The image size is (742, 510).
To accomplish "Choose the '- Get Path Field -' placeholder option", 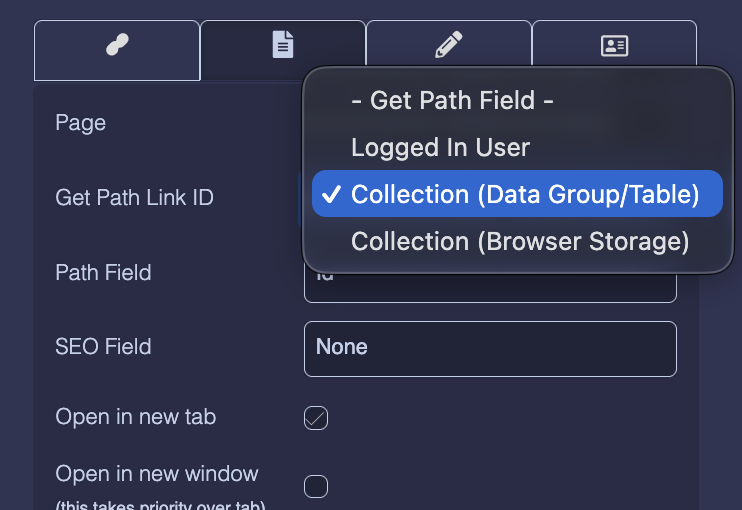I will (x=452, y=100).
